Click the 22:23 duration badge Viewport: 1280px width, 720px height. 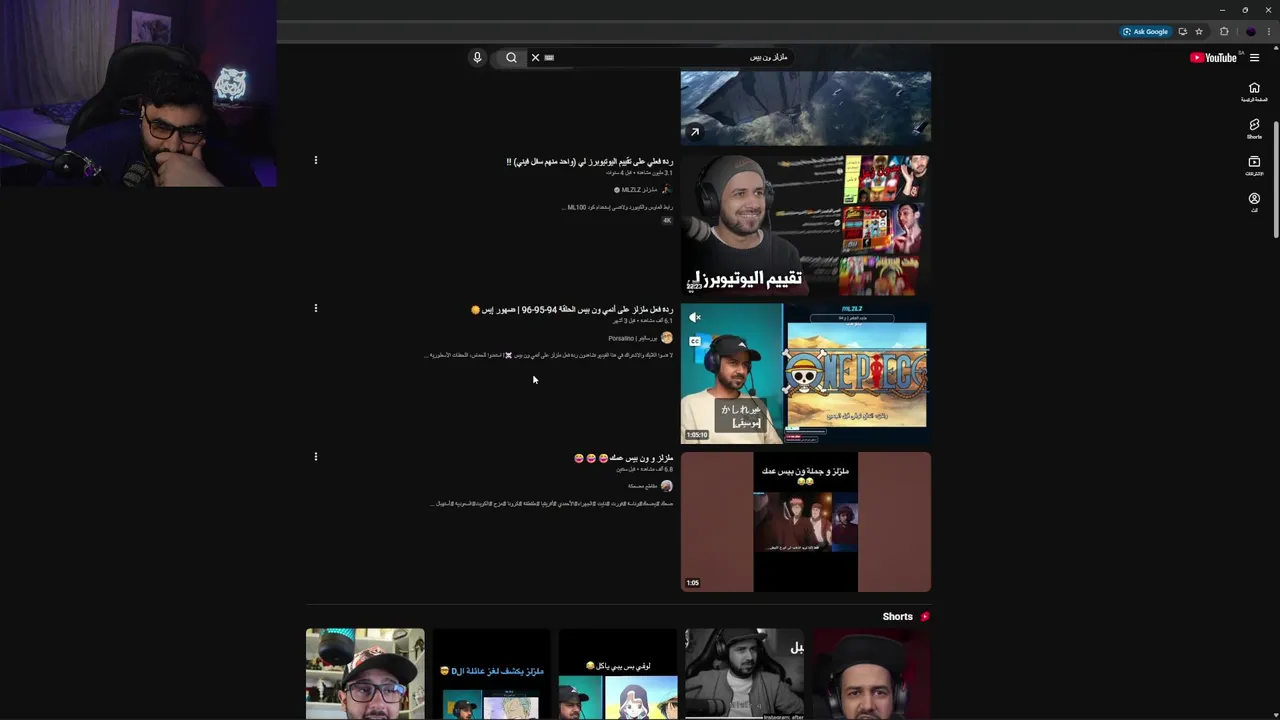(x=694, y=287)
